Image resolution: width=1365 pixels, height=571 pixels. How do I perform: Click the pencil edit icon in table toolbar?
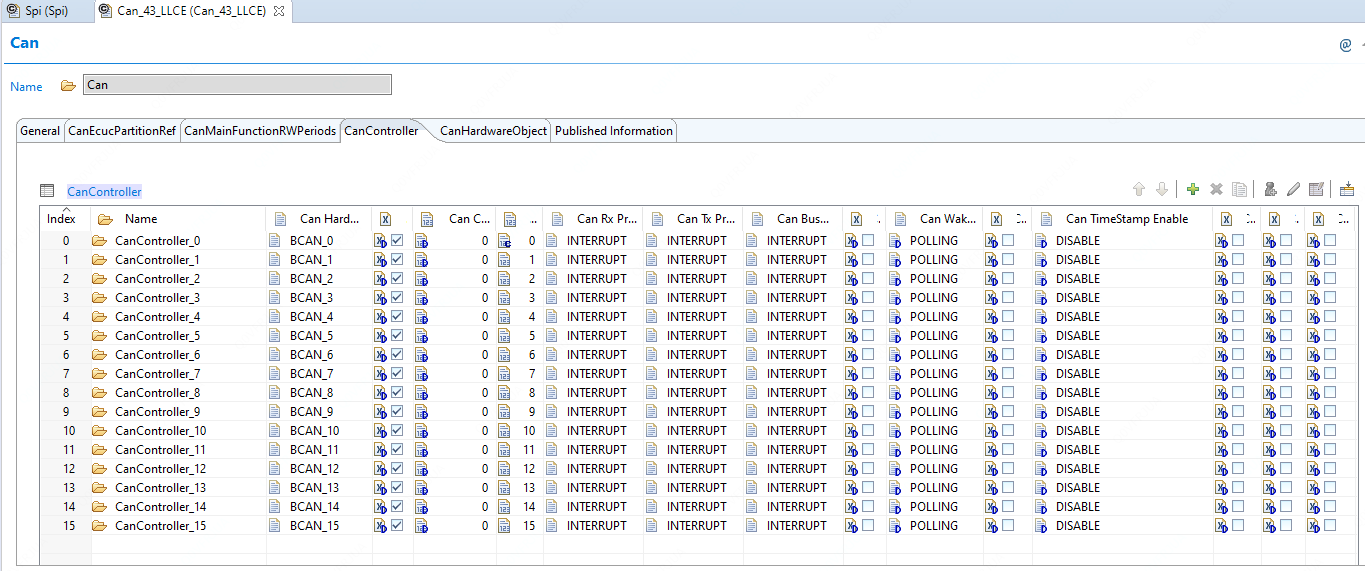click(x=1293, y=189)
